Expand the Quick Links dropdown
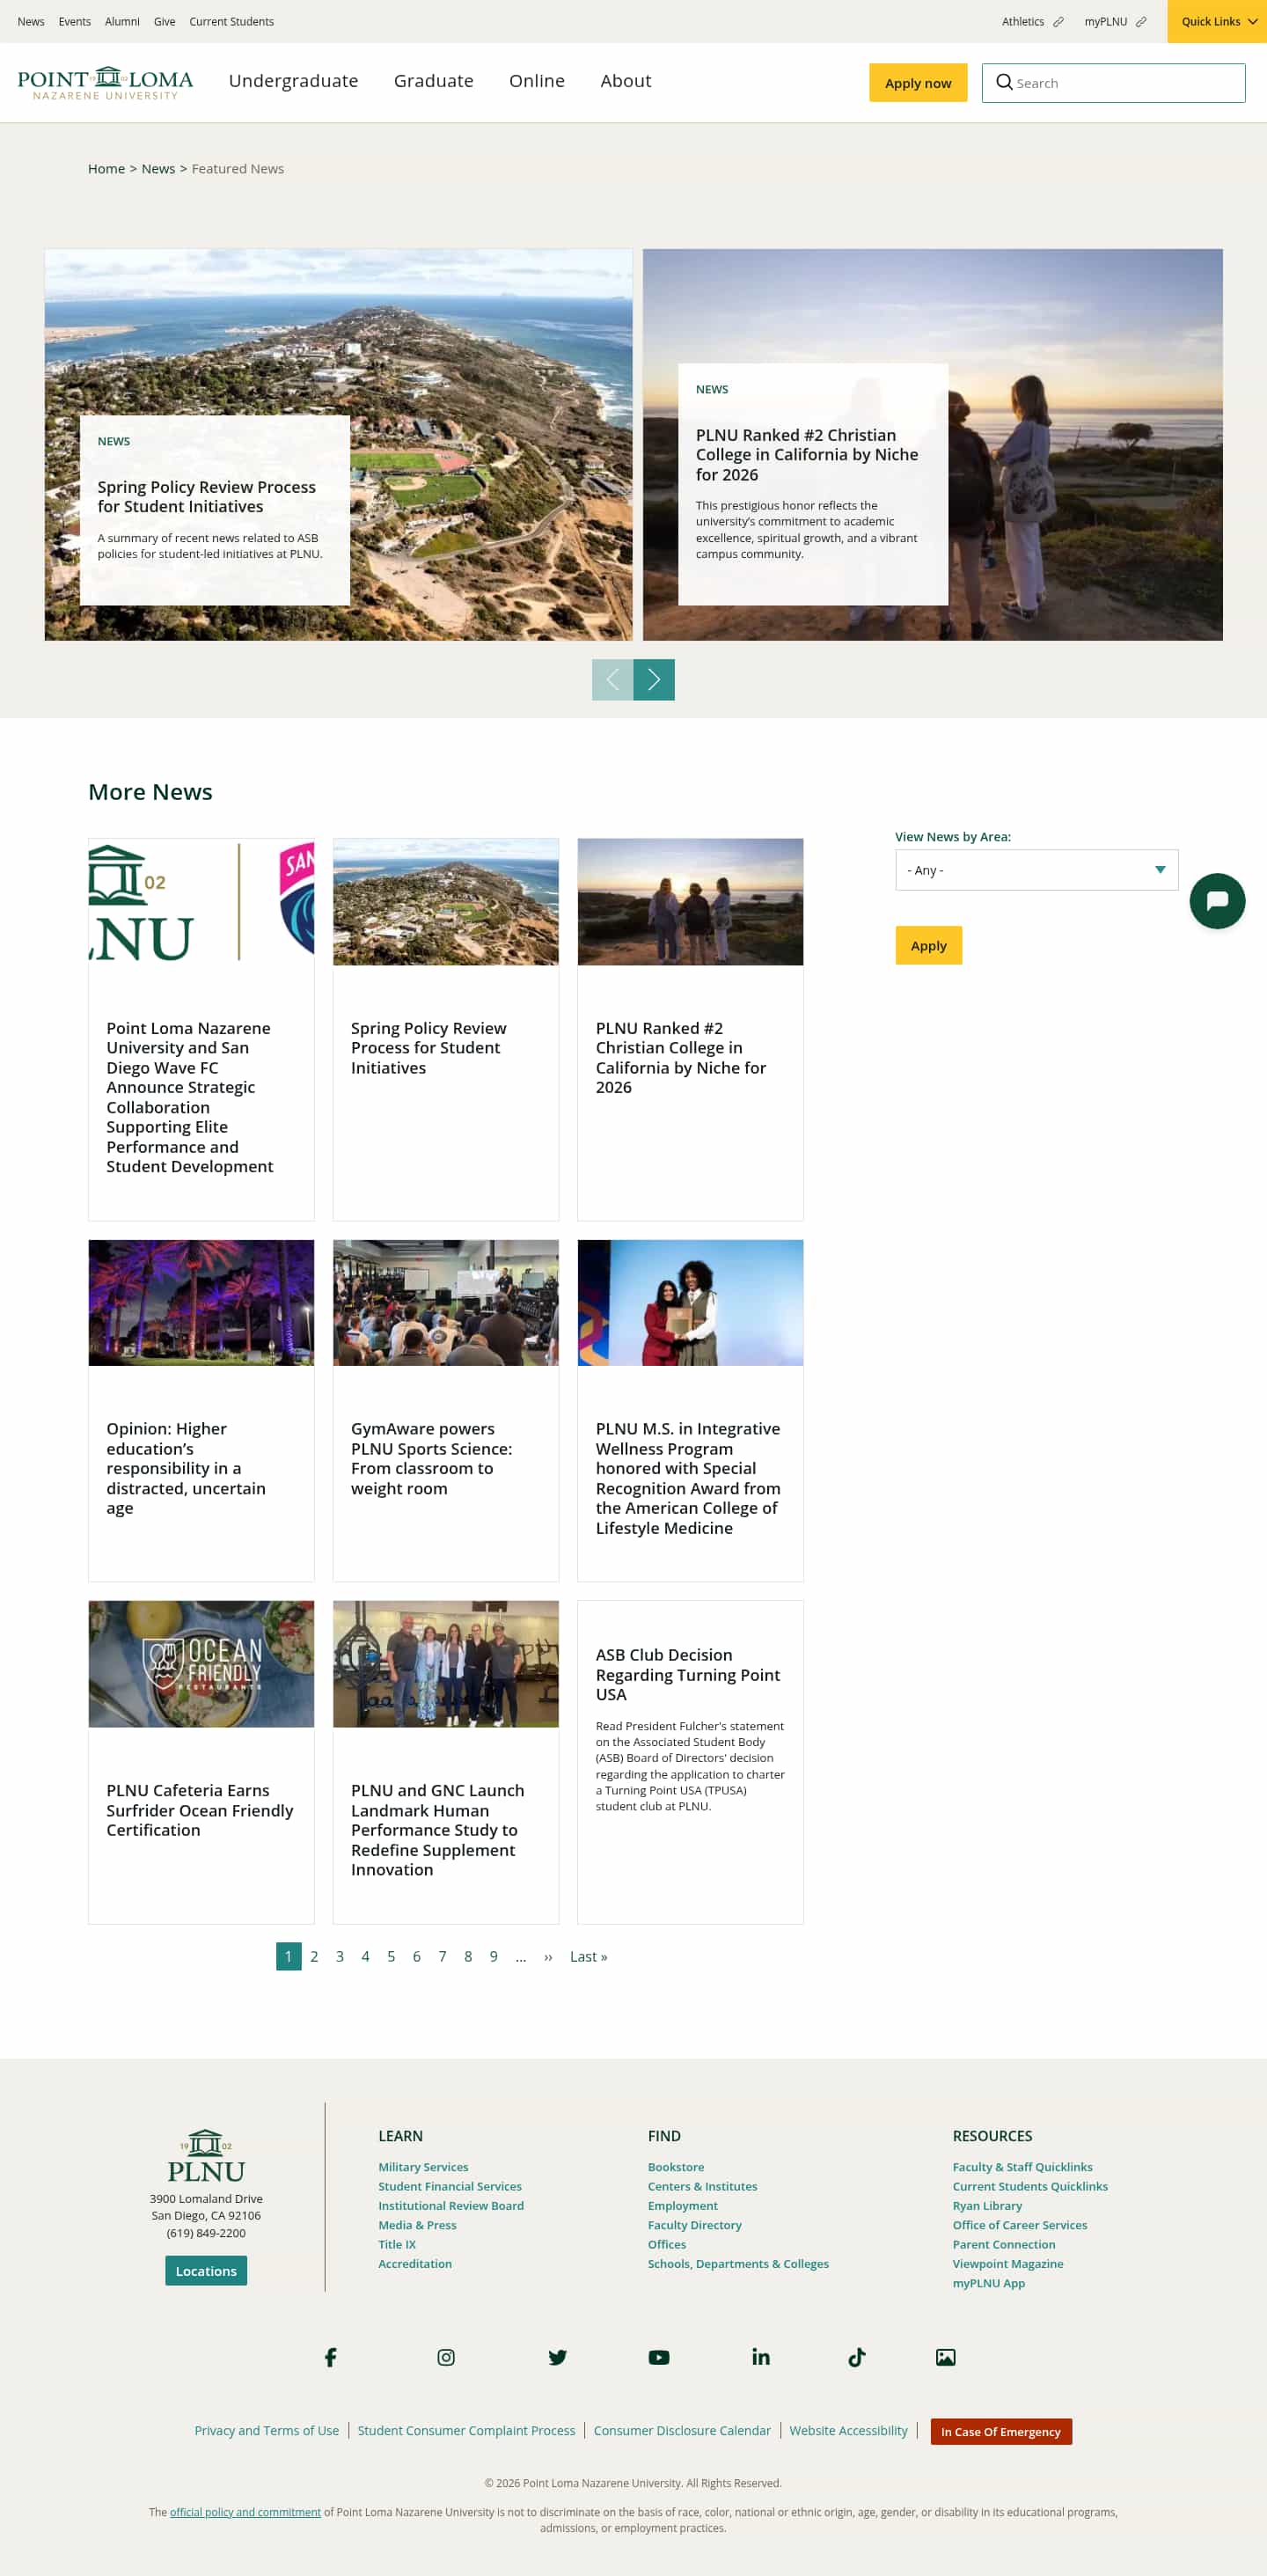Viewport: 1267px width, 2576px height. point(1217,21)
